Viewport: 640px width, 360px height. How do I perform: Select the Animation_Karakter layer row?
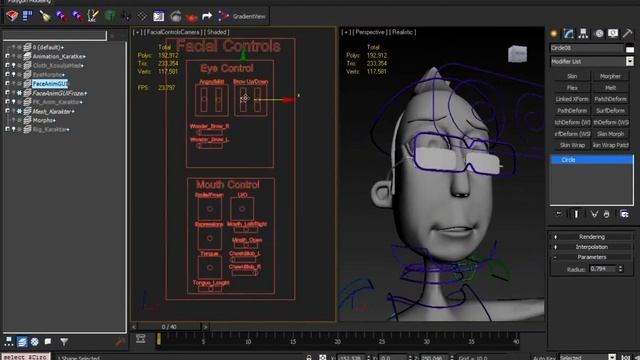[x=59, y=56]
